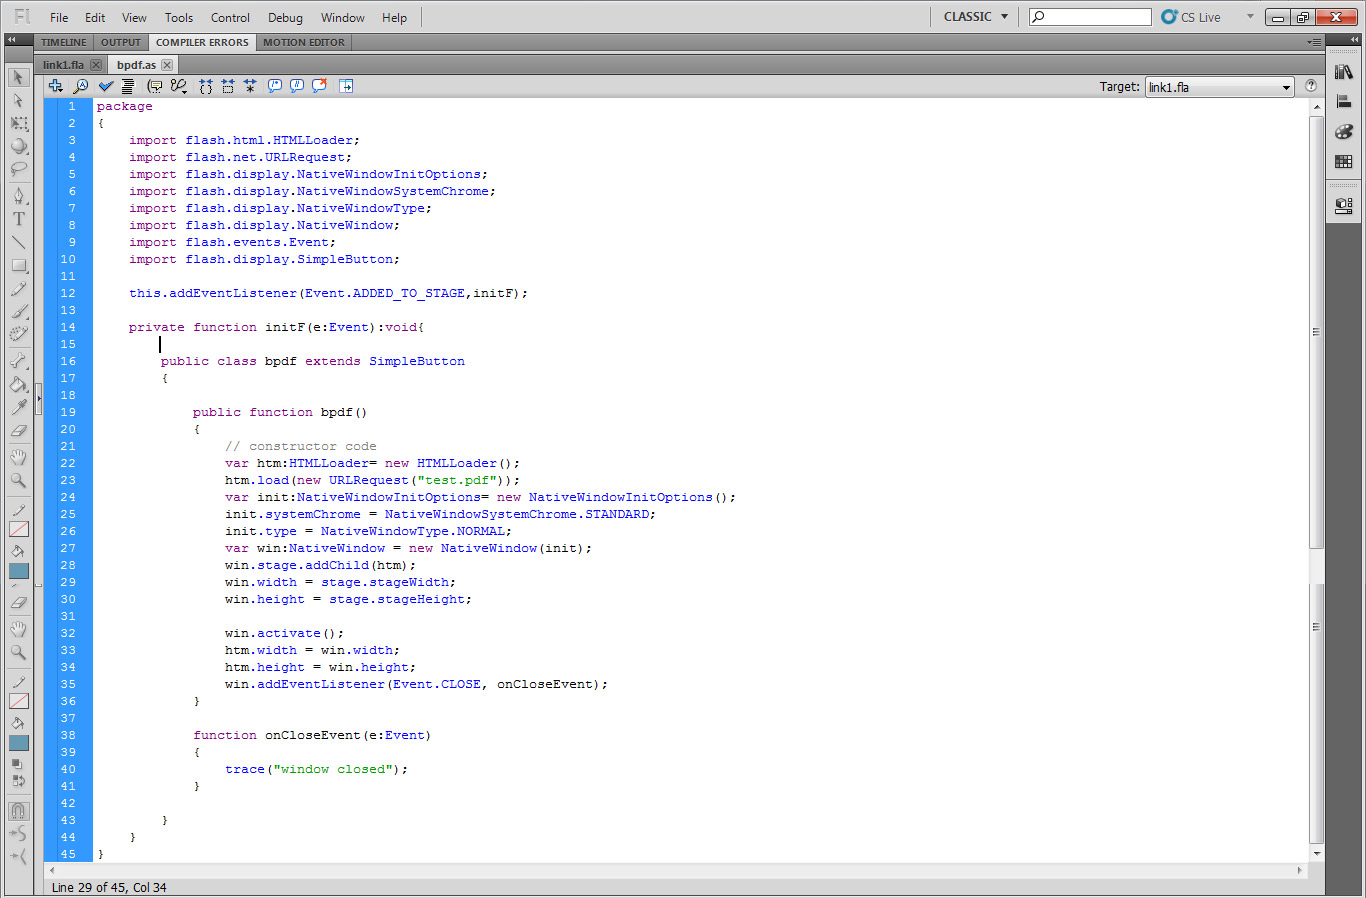
Task: Open the Library panel icon
Action: tap(1344, 72)
